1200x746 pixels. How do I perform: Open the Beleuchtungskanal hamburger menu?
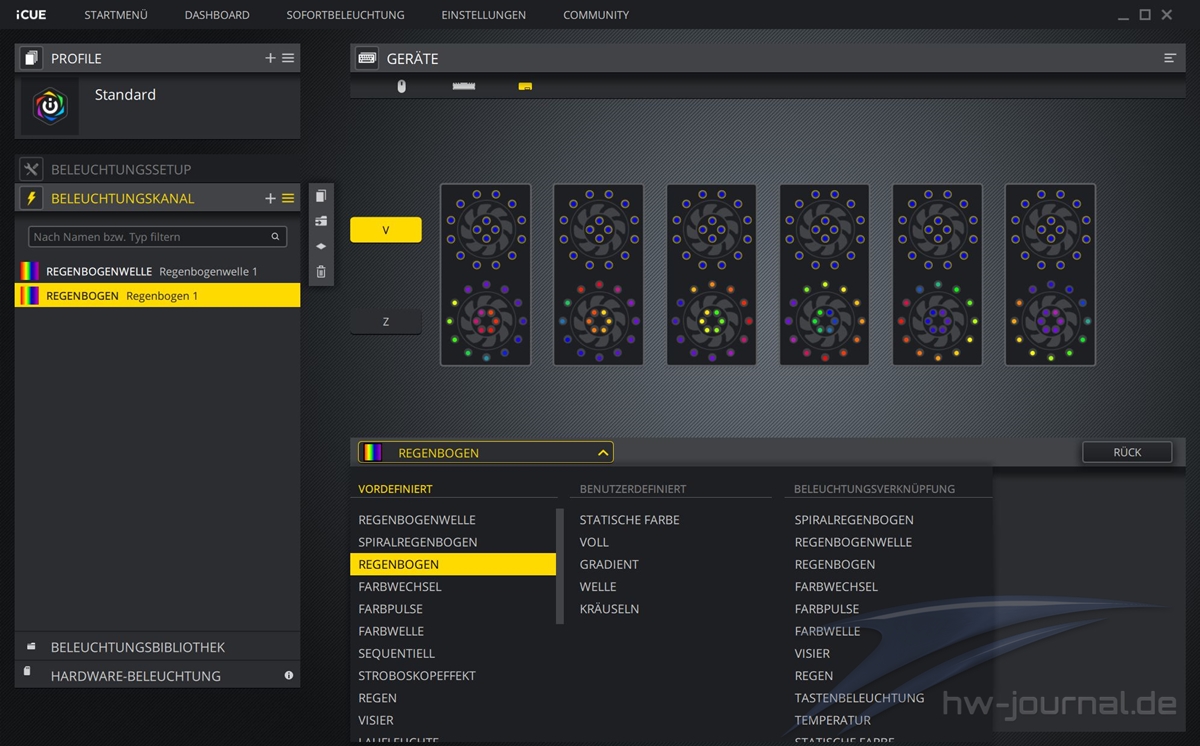[x=288, y=198]
